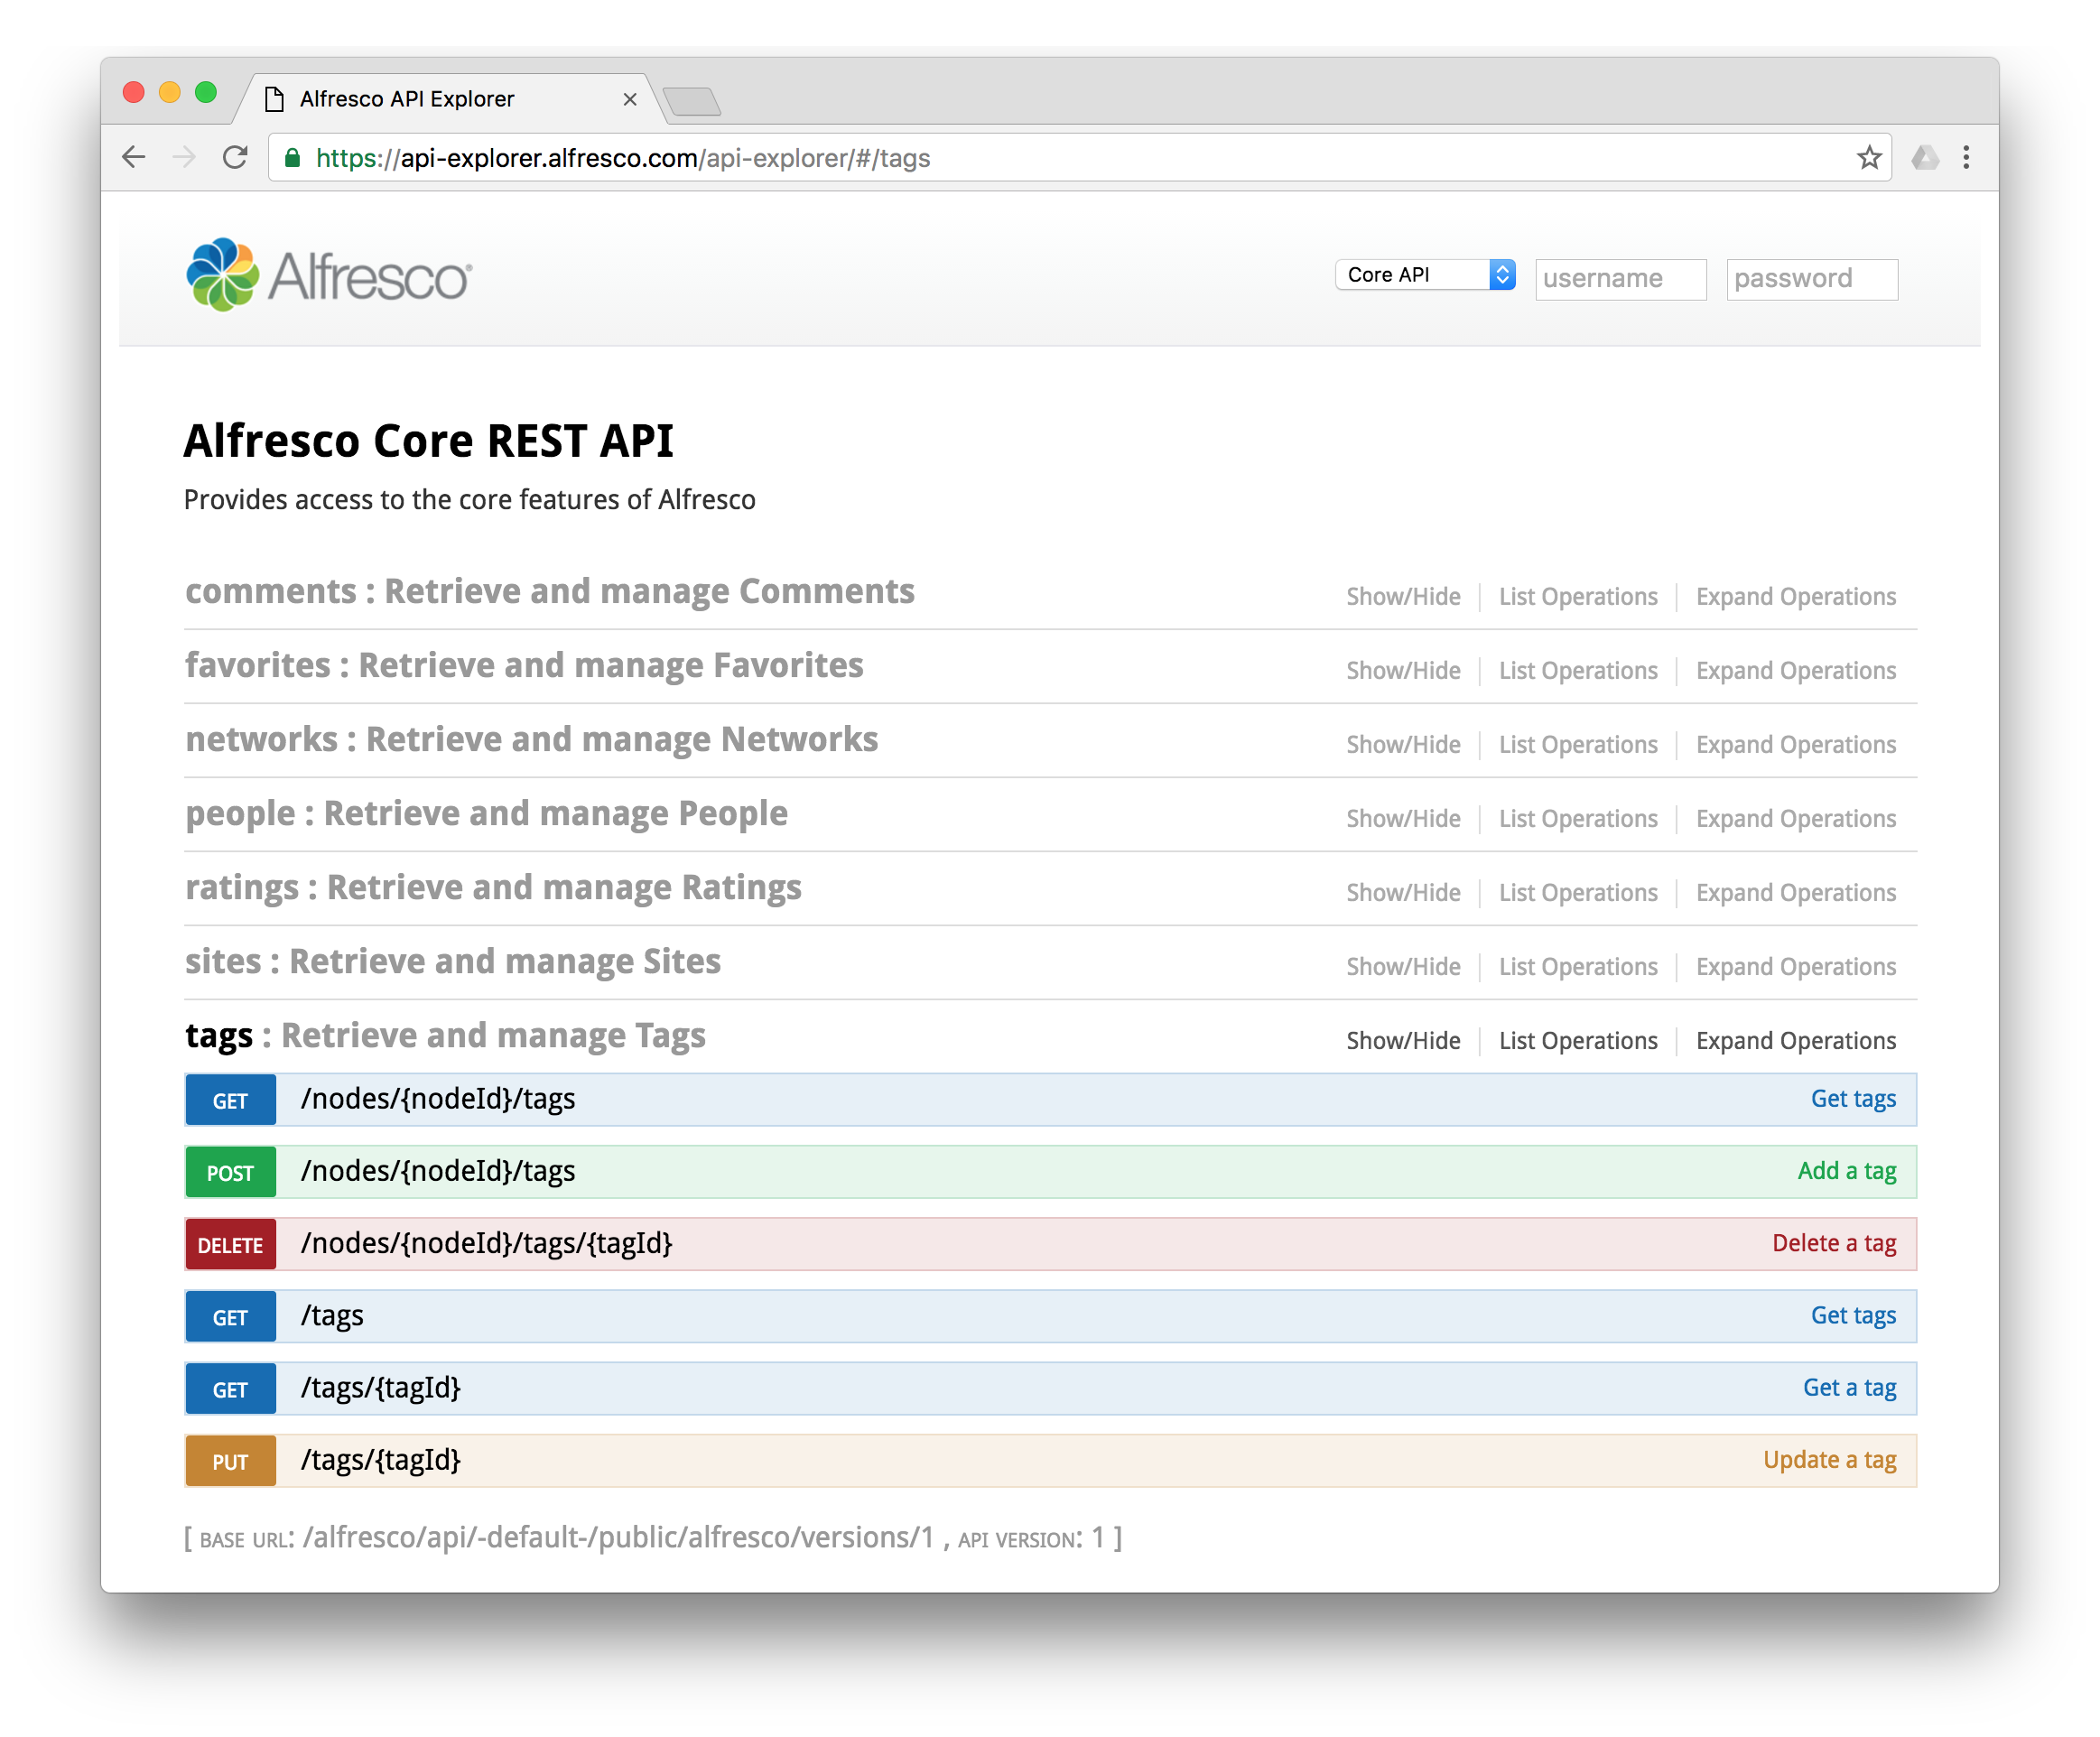Image resolution: width=2100 pixels, height=1737 pixels.
Task: Expand Operations for people endpoint
Action: 1797,818
